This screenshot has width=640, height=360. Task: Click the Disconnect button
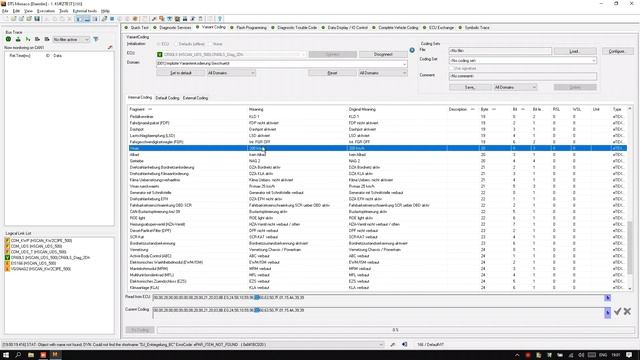[x=383, y=54]
